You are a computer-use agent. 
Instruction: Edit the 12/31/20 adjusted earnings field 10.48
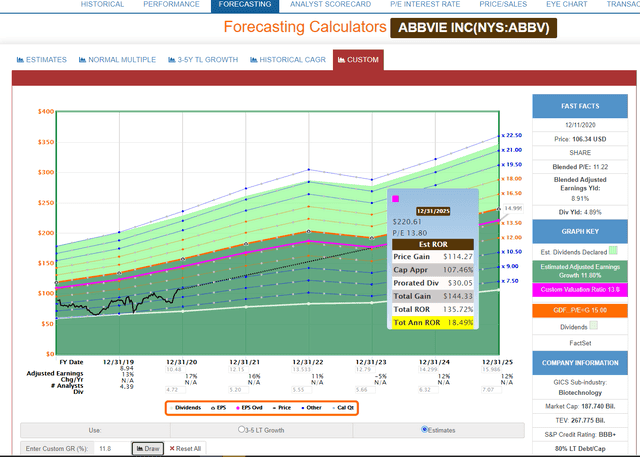[175, 369]
